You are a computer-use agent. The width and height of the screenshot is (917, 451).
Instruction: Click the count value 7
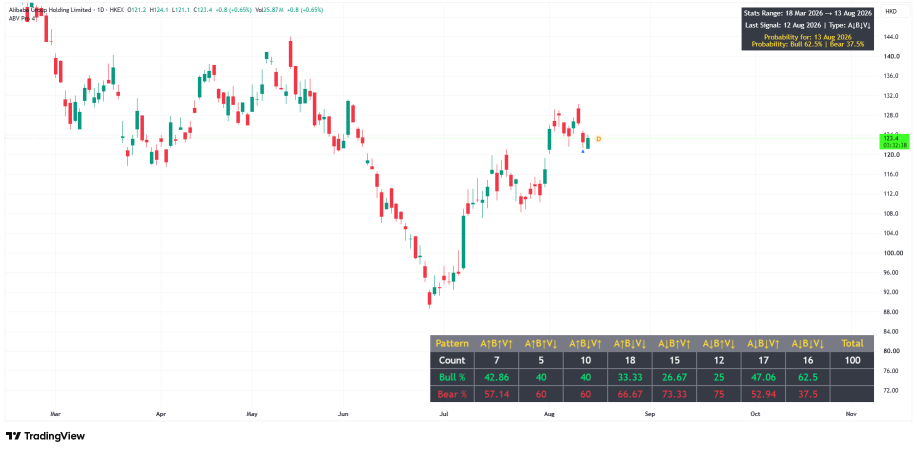[496, 360]
